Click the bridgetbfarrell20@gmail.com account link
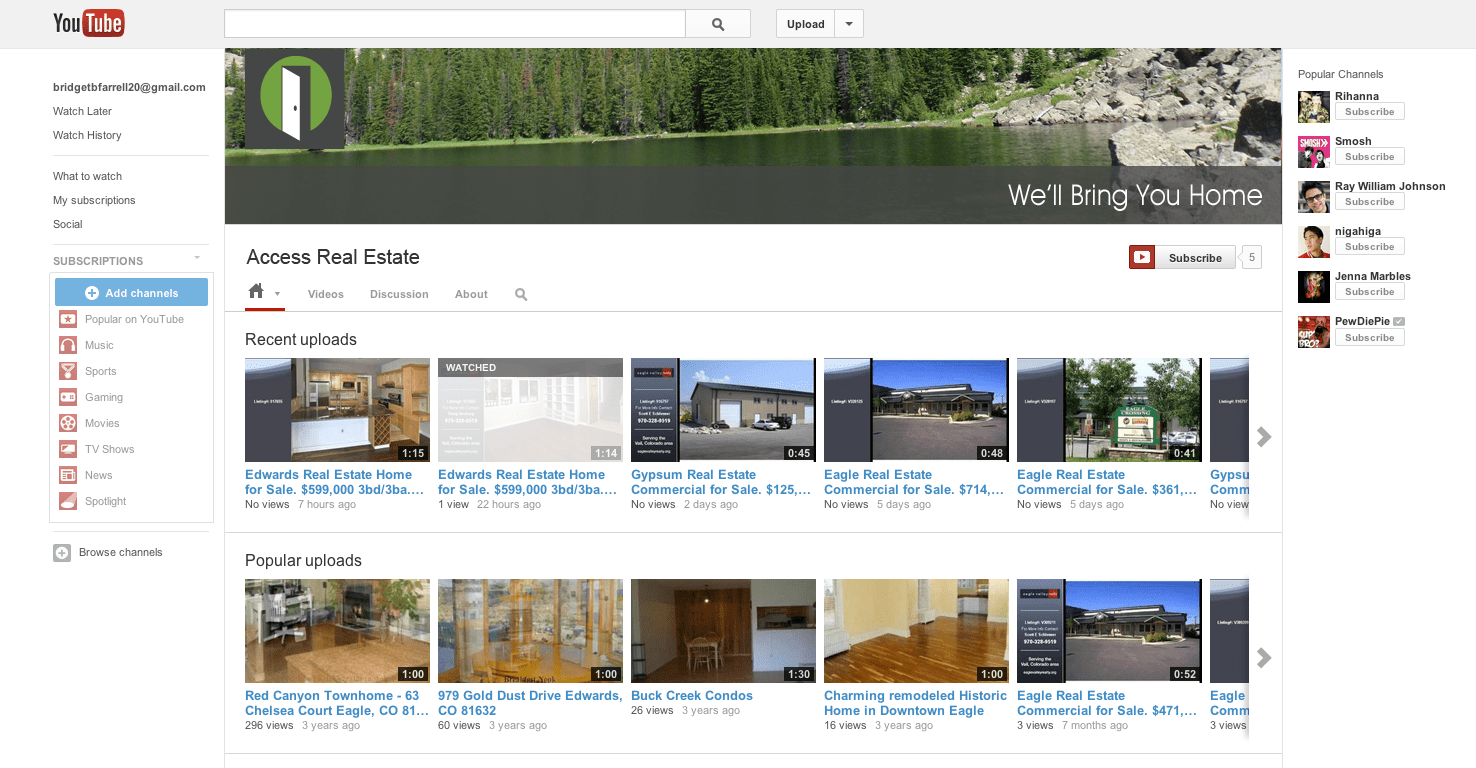Screen dimensions: 1476x768 (x=129, y=87)
